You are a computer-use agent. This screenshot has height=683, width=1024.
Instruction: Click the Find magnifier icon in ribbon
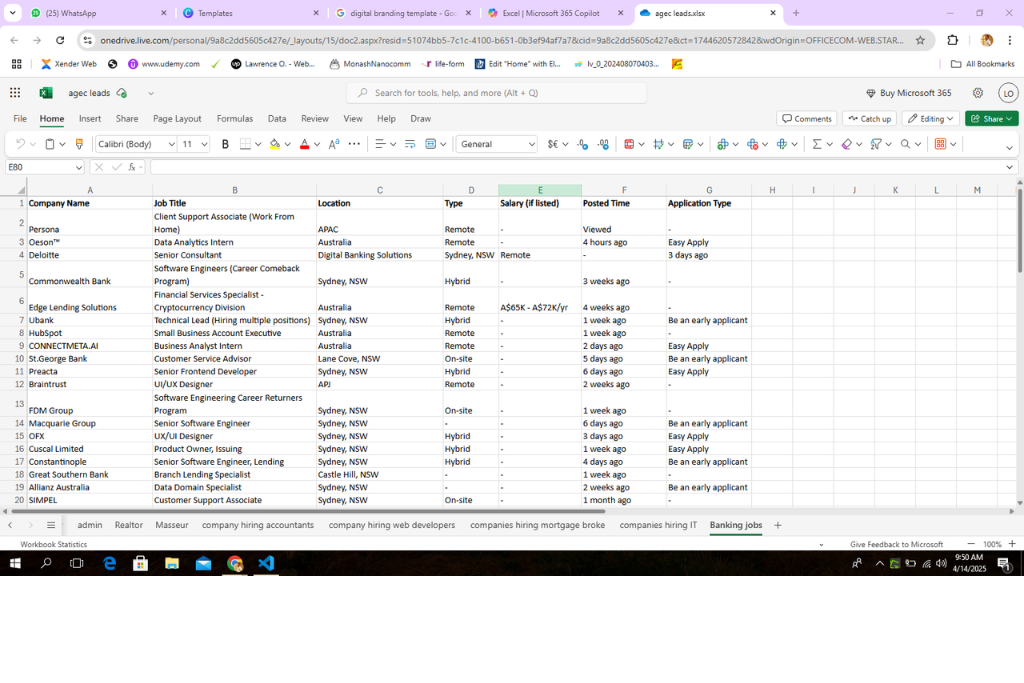905,144
